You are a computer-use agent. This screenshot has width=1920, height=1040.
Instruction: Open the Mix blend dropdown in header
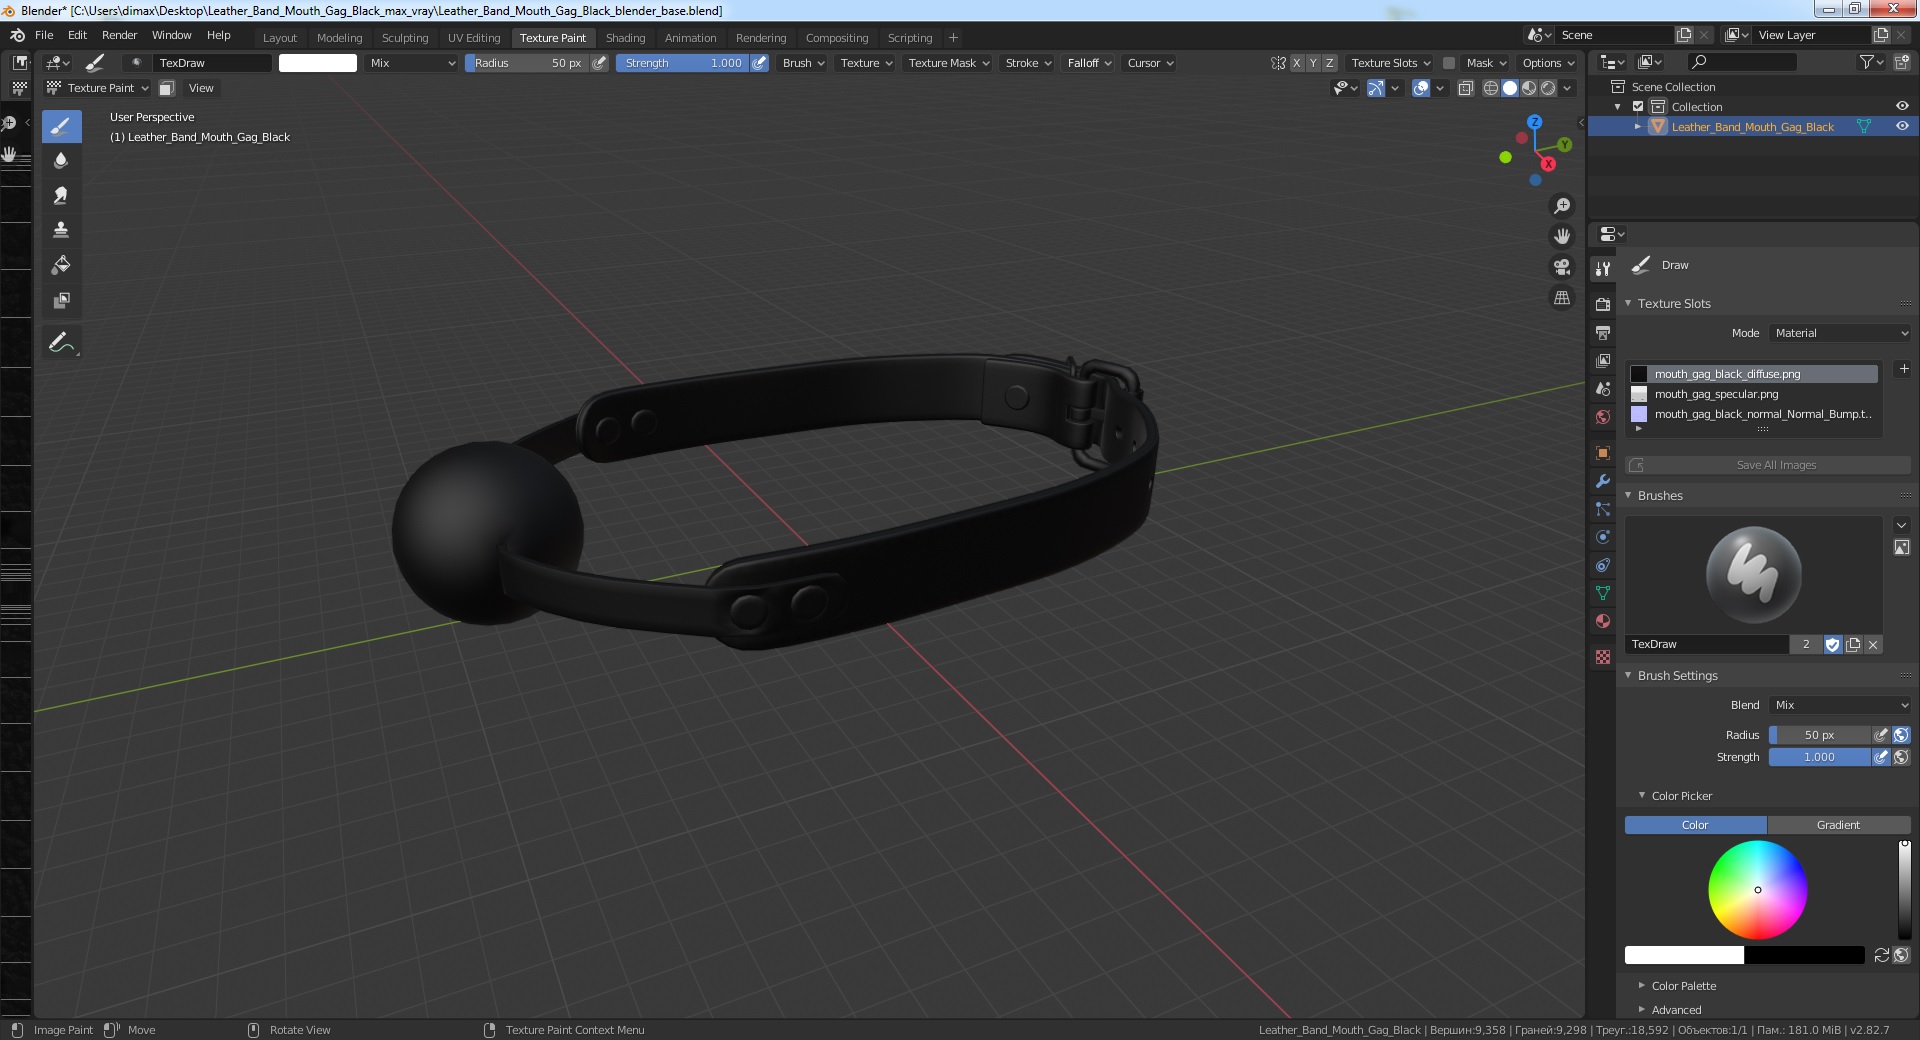click(411, 63)
